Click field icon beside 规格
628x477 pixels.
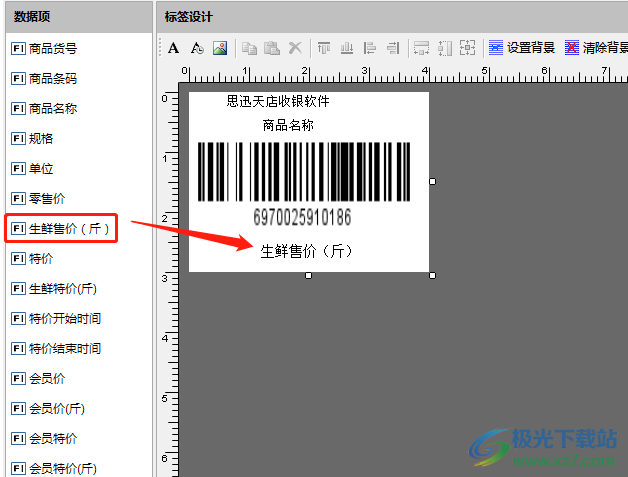coord(18,139)
